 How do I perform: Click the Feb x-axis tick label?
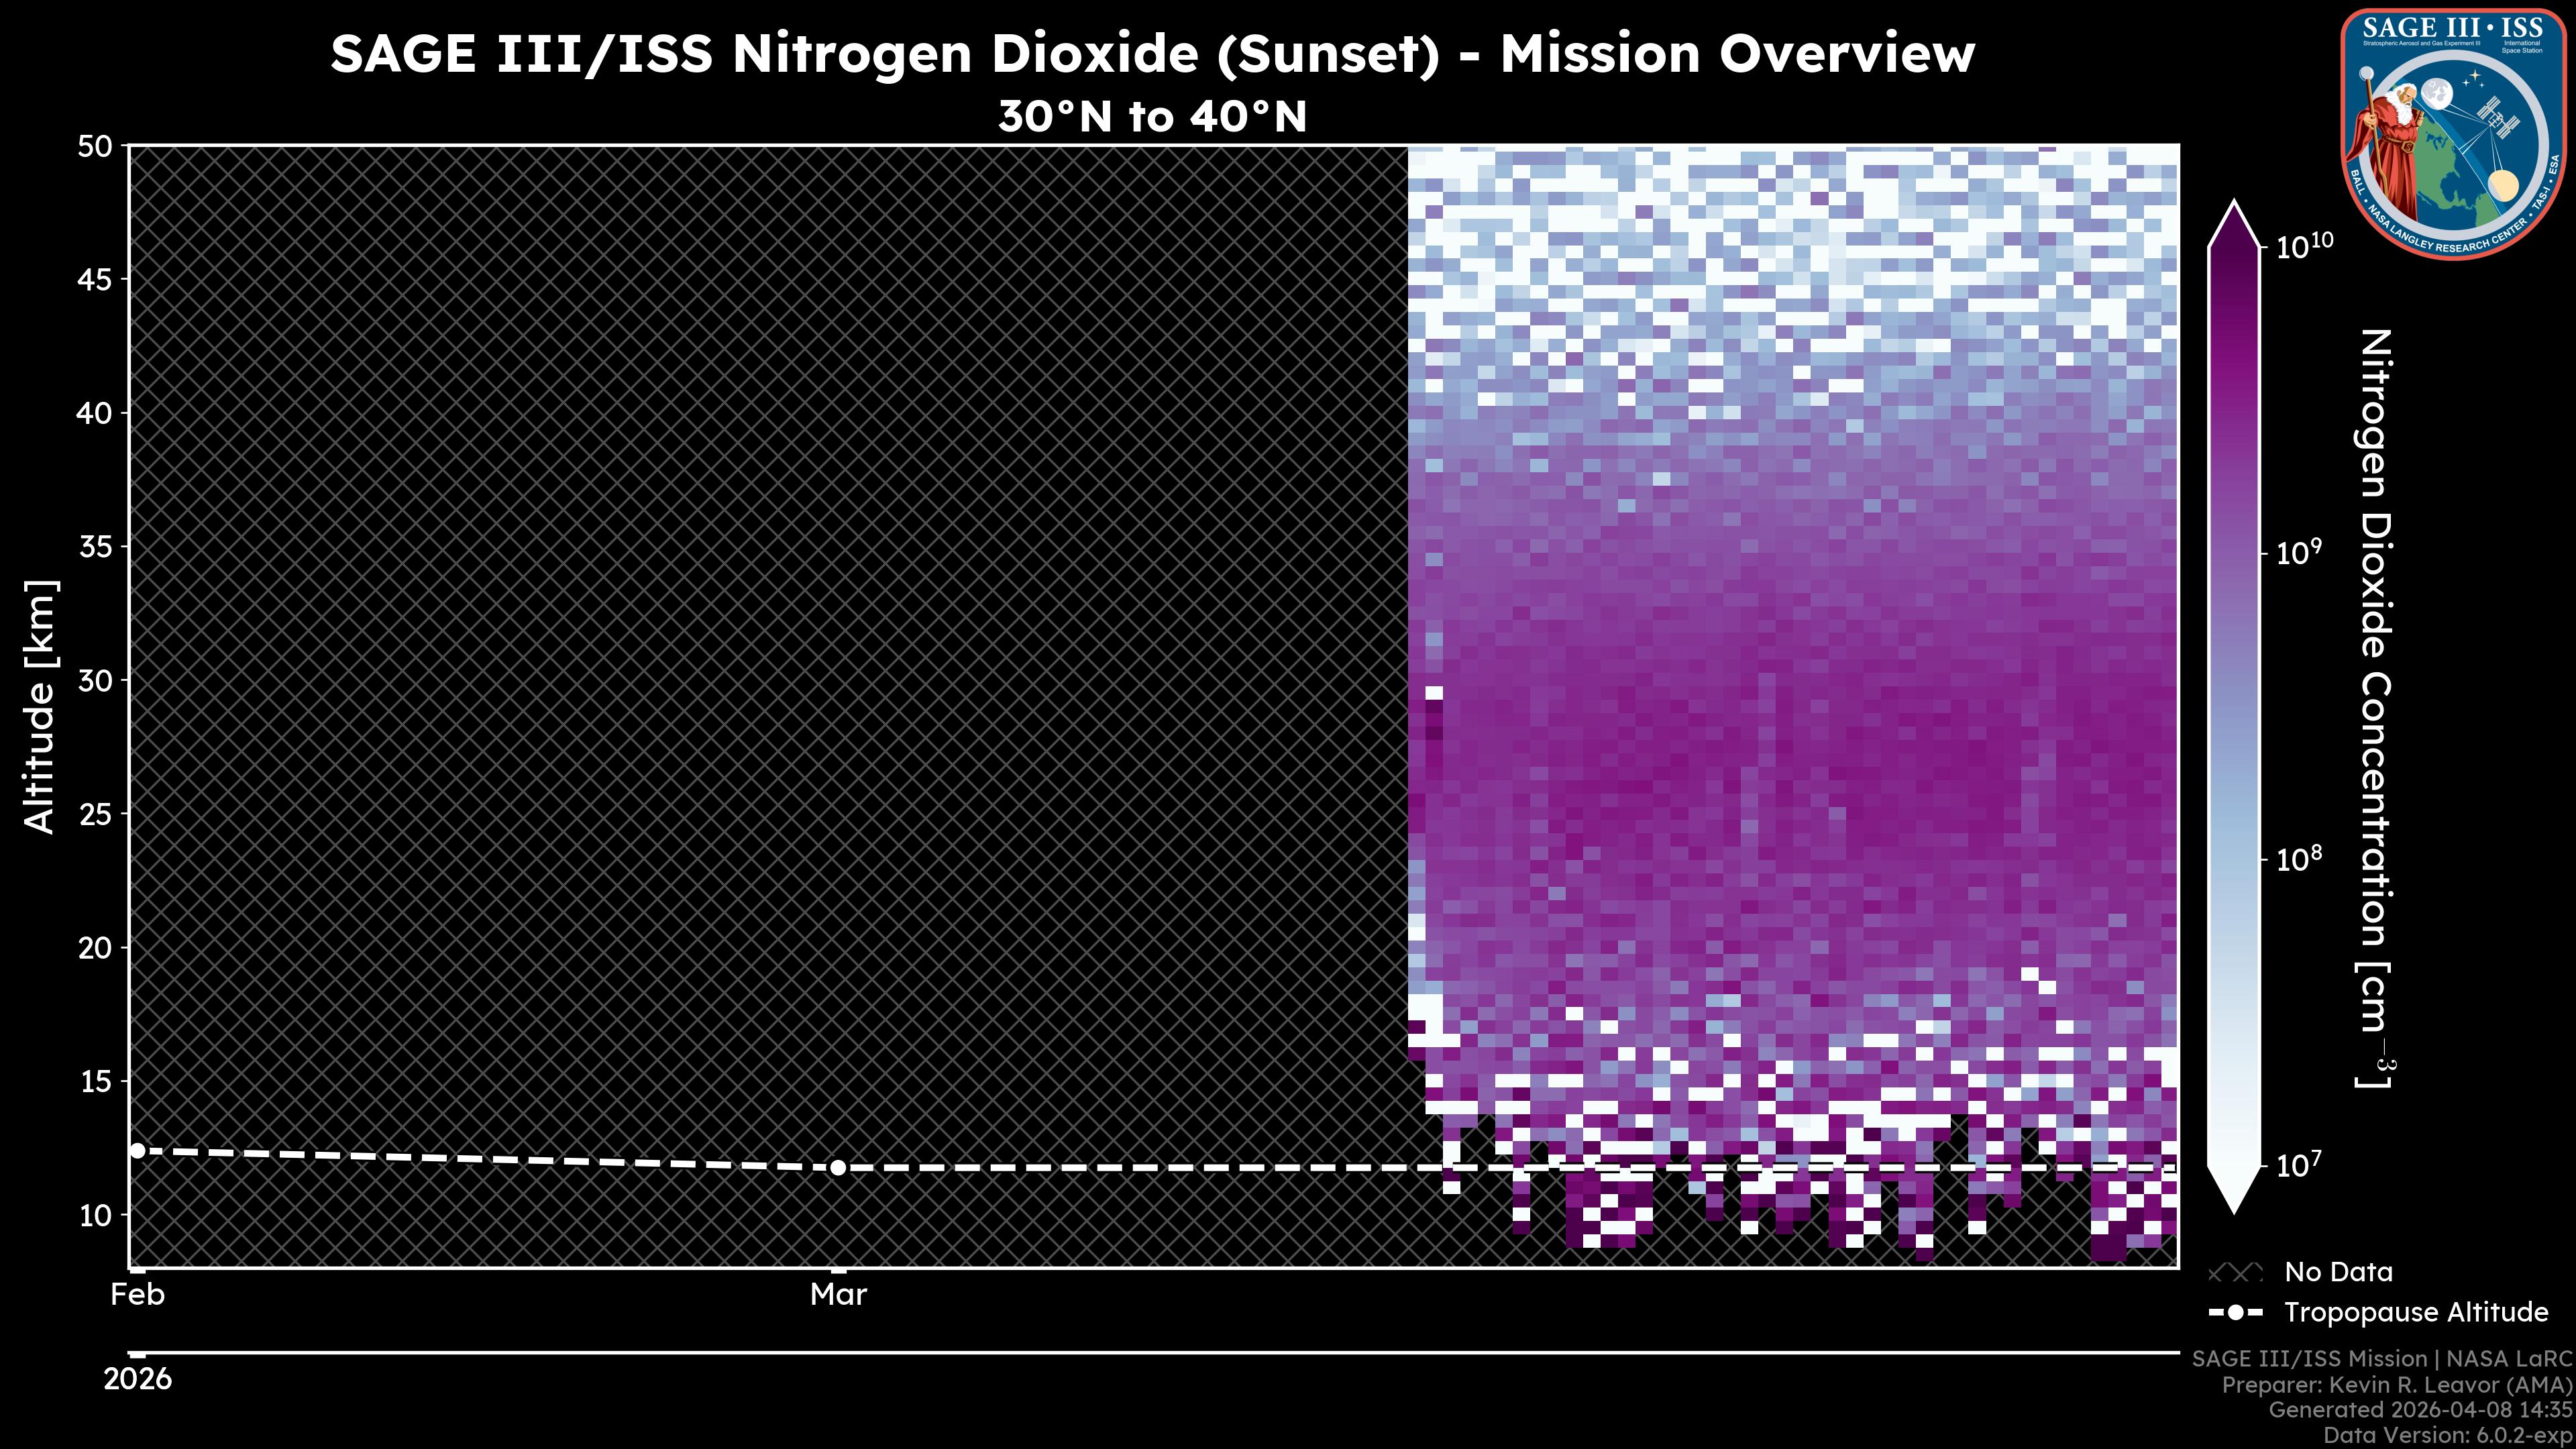coord(137,1295)
